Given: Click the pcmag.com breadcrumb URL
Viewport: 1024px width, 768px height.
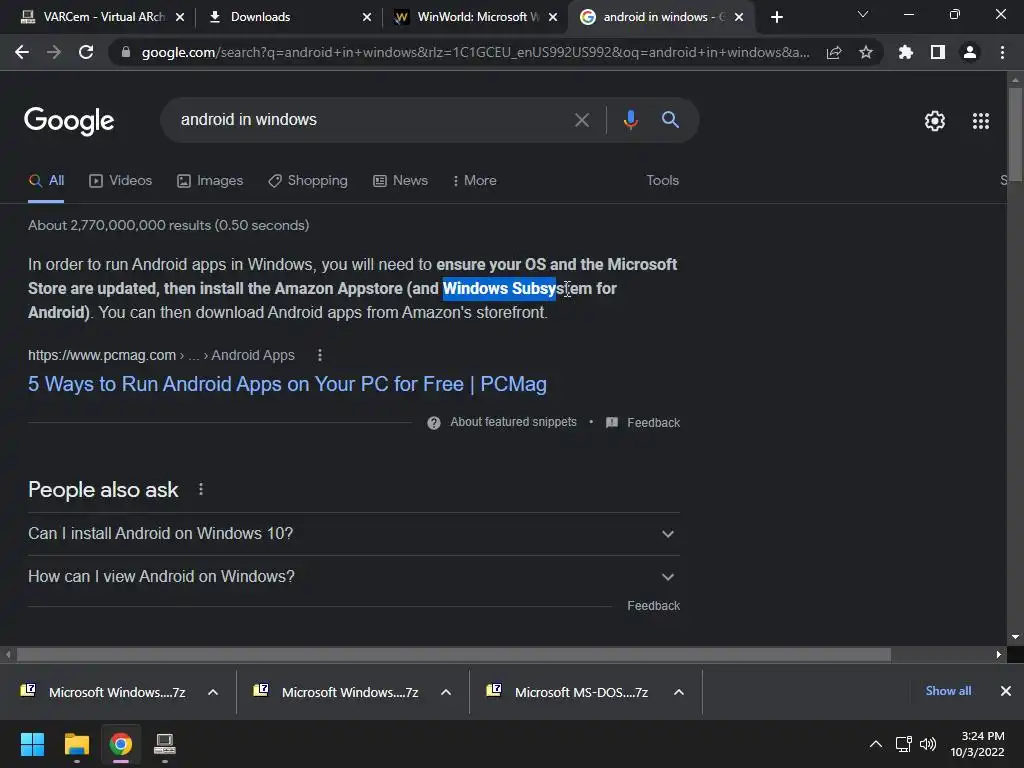Looking at the screenshot, I should (x=161, y=355).
